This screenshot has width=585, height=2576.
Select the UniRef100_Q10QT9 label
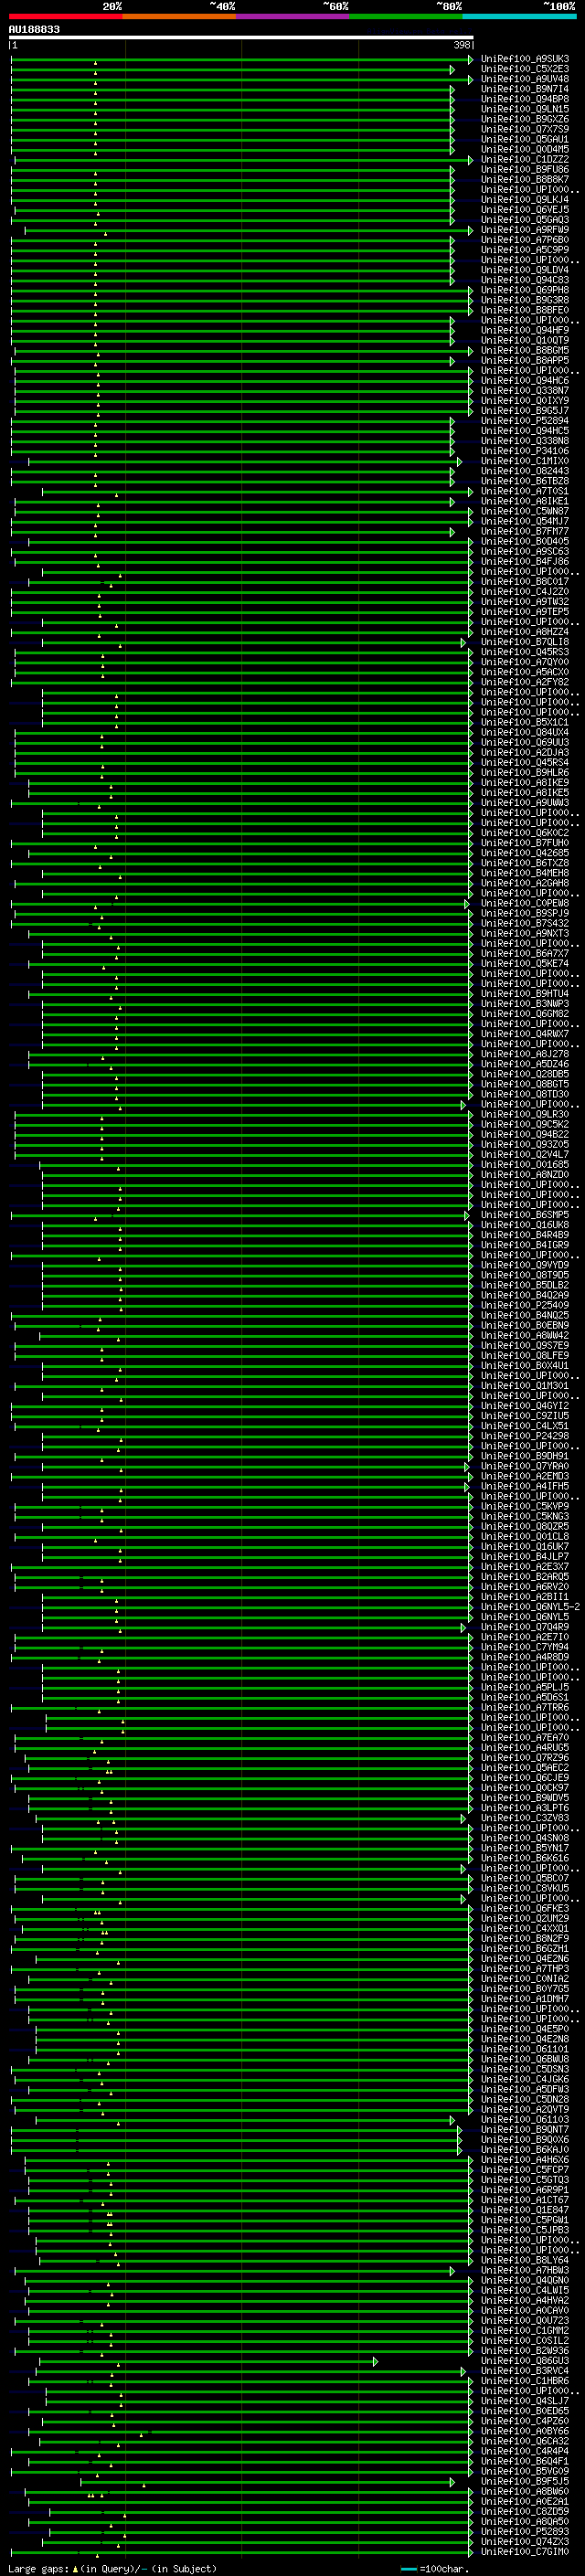coord(525,340)
